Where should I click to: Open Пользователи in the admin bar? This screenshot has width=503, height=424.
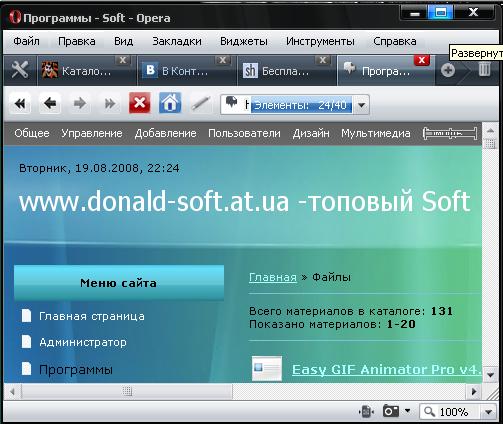click(244, 133)
